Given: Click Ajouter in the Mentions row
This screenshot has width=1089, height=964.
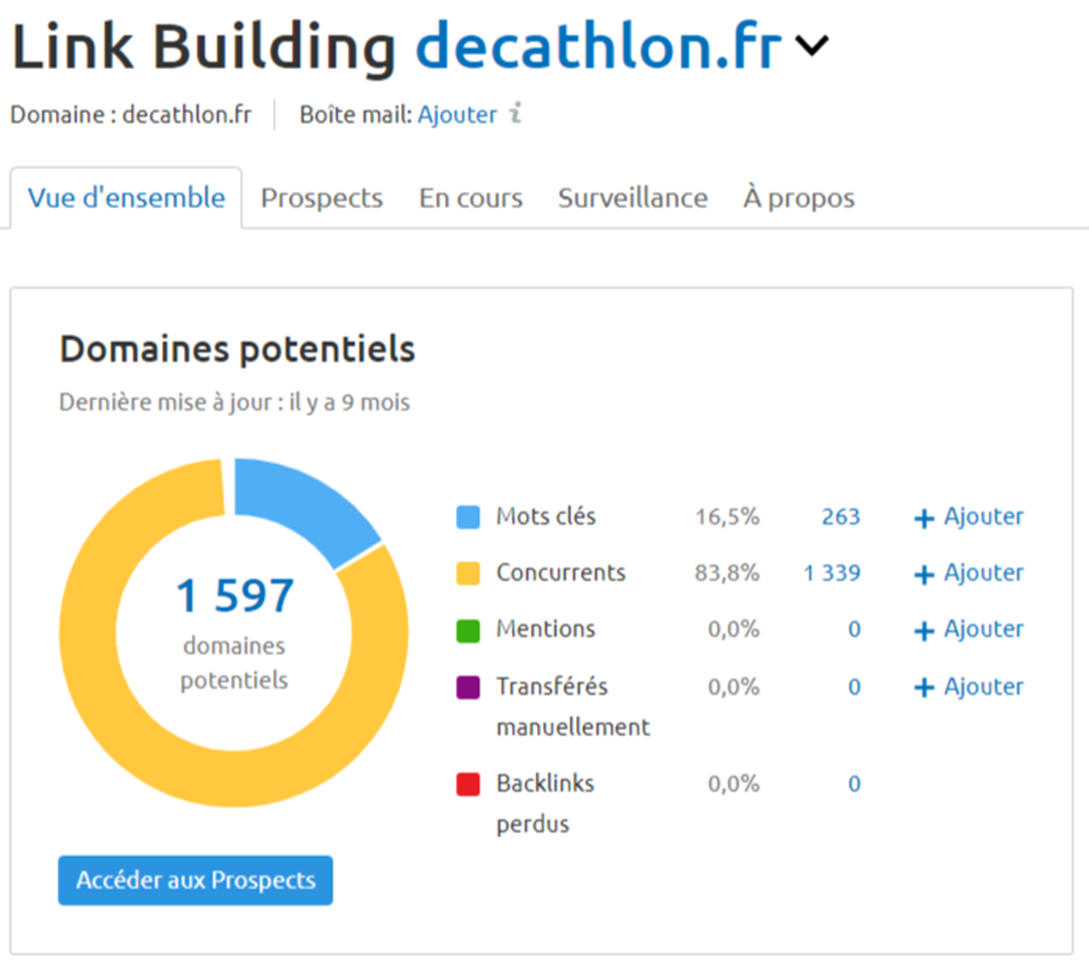Looking at the screenshot, I should pos(983,629).
